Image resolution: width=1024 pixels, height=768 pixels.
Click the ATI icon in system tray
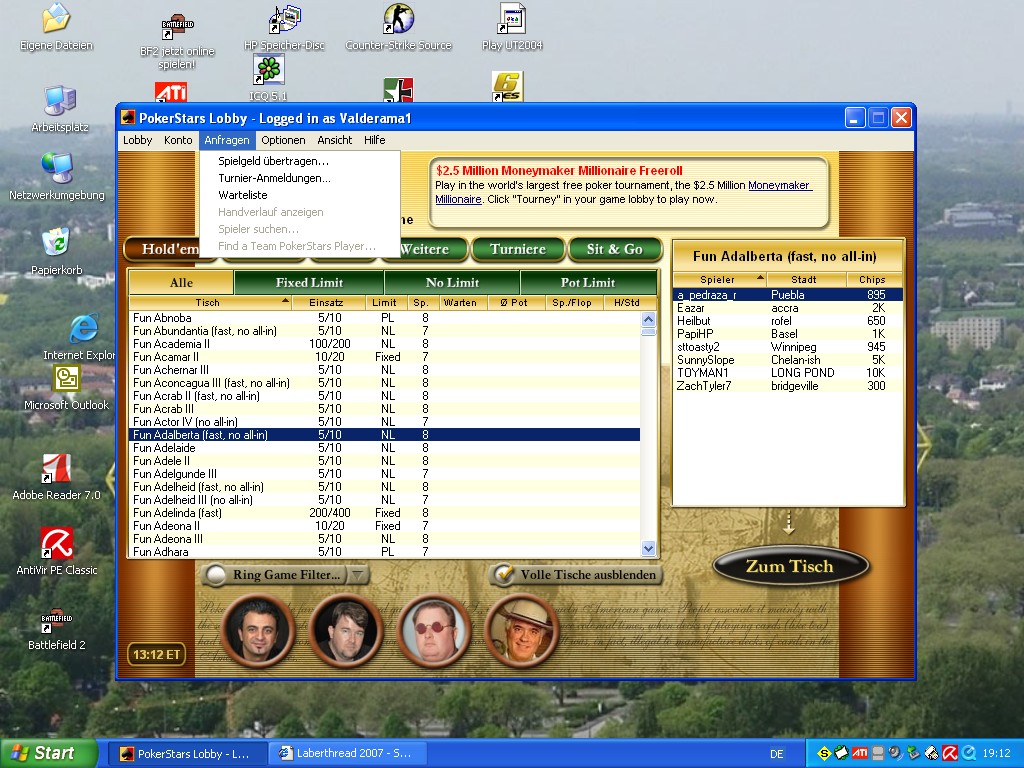pos(858,753)
